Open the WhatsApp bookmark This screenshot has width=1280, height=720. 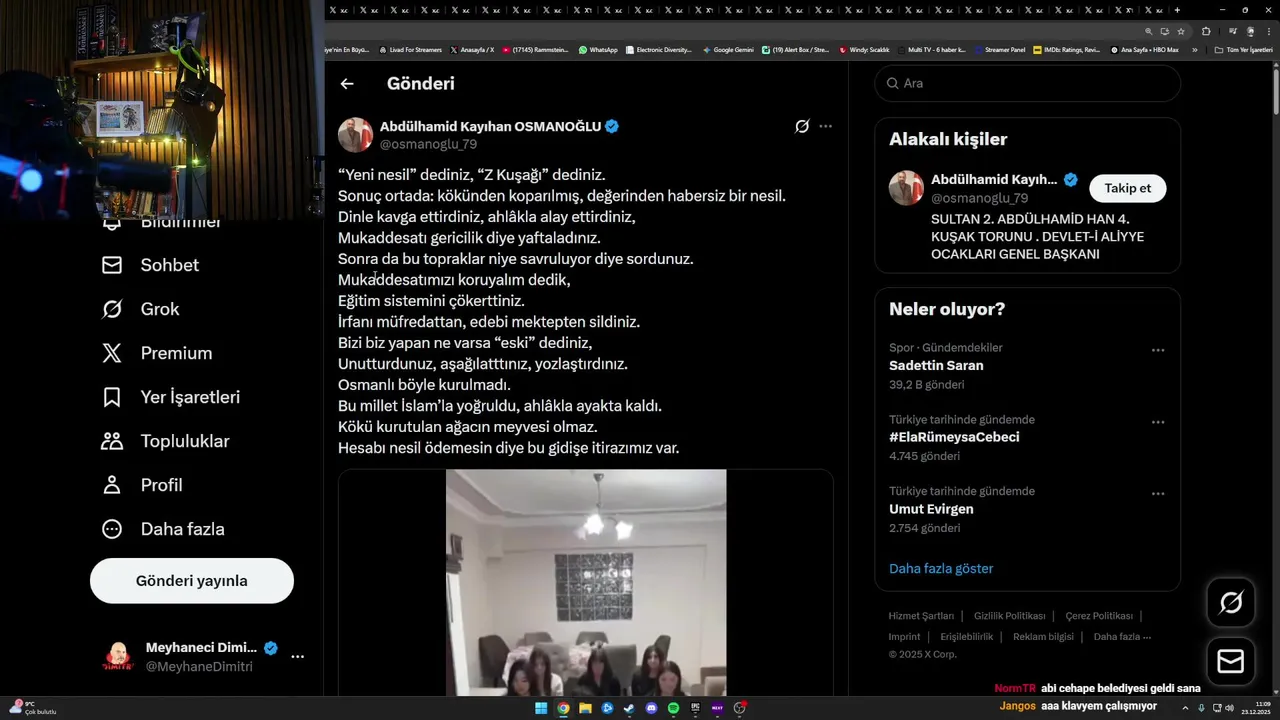pos(598,49)
